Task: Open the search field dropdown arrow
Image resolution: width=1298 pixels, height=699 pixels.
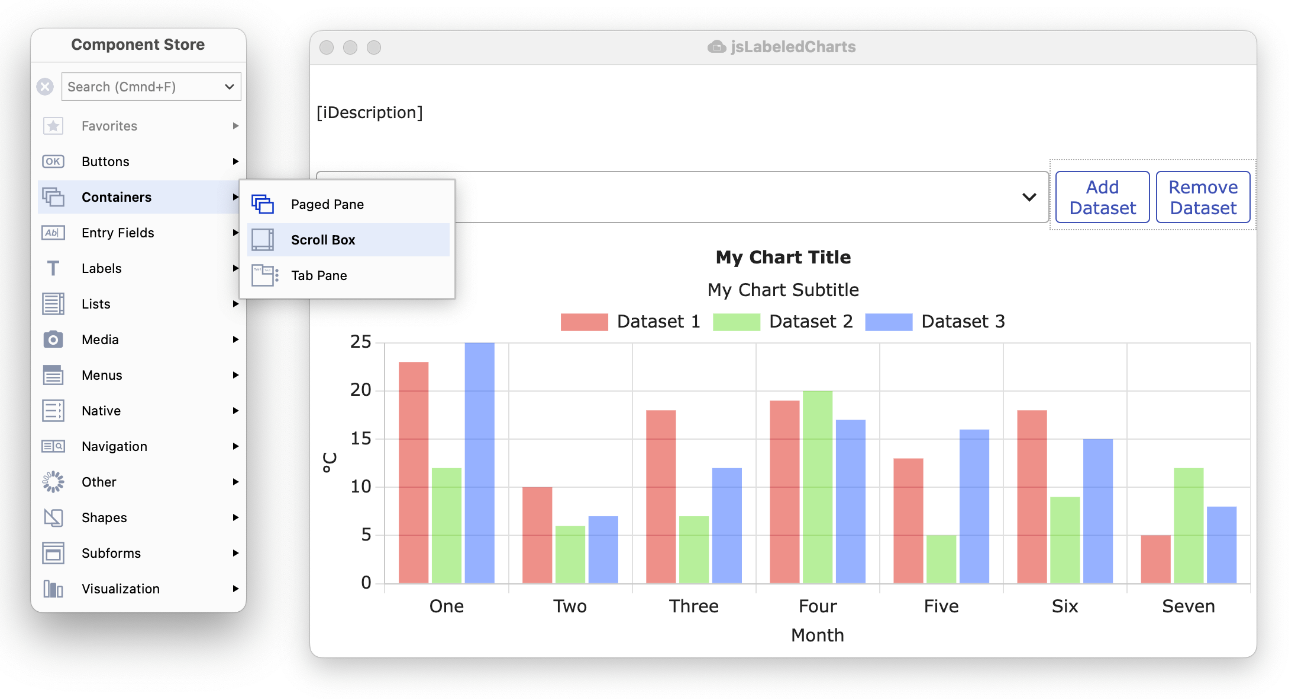Action: click(x=230, y=87)
